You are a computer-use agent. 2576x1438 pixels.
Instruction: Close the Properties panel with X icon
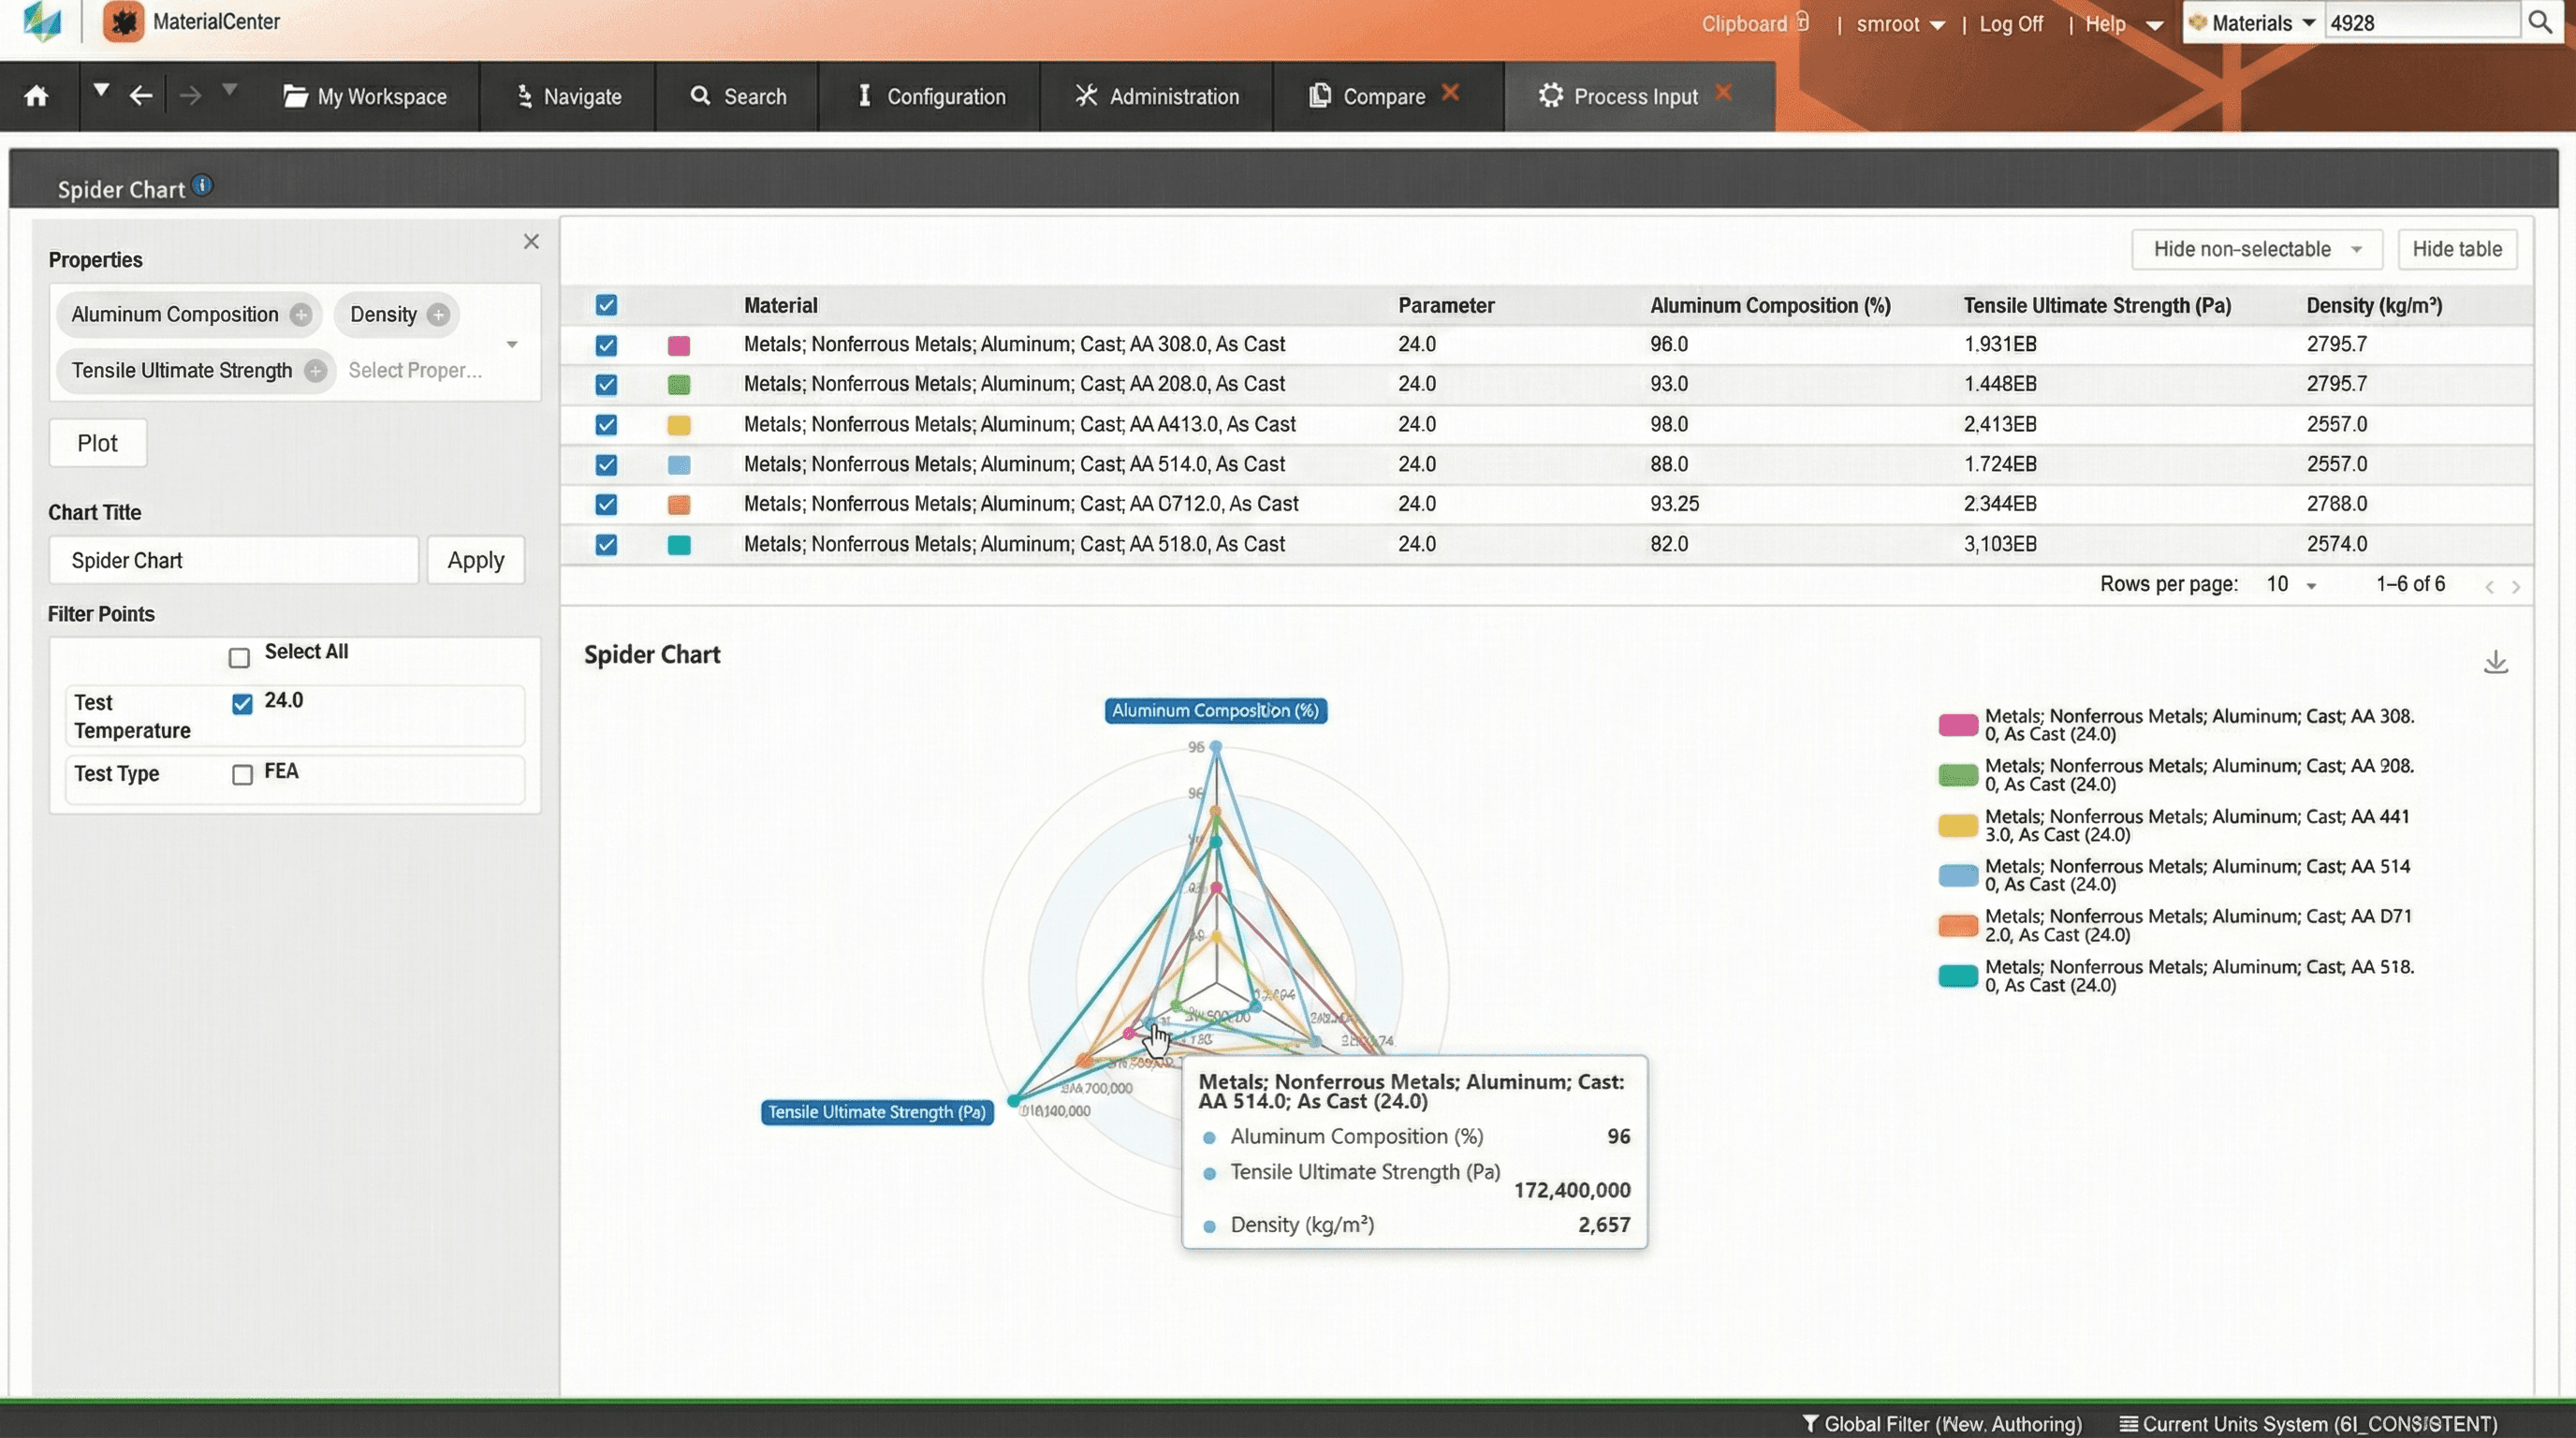coord(531,242)
